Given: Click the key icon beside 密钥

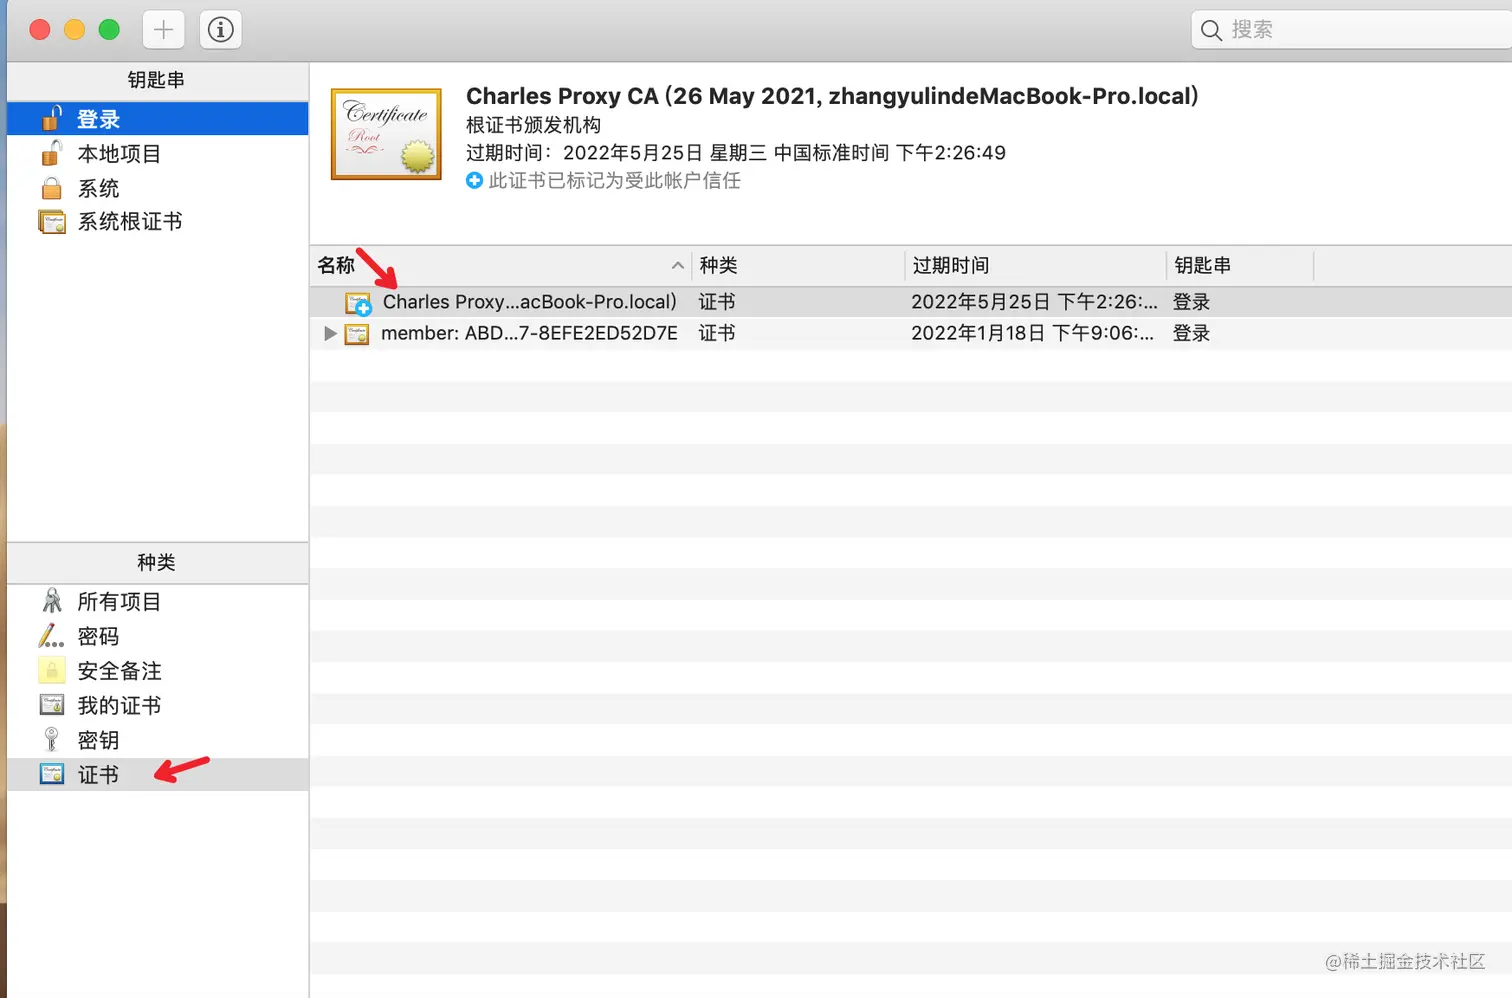Looking at the screenshot, I should (x=52, y=739).
